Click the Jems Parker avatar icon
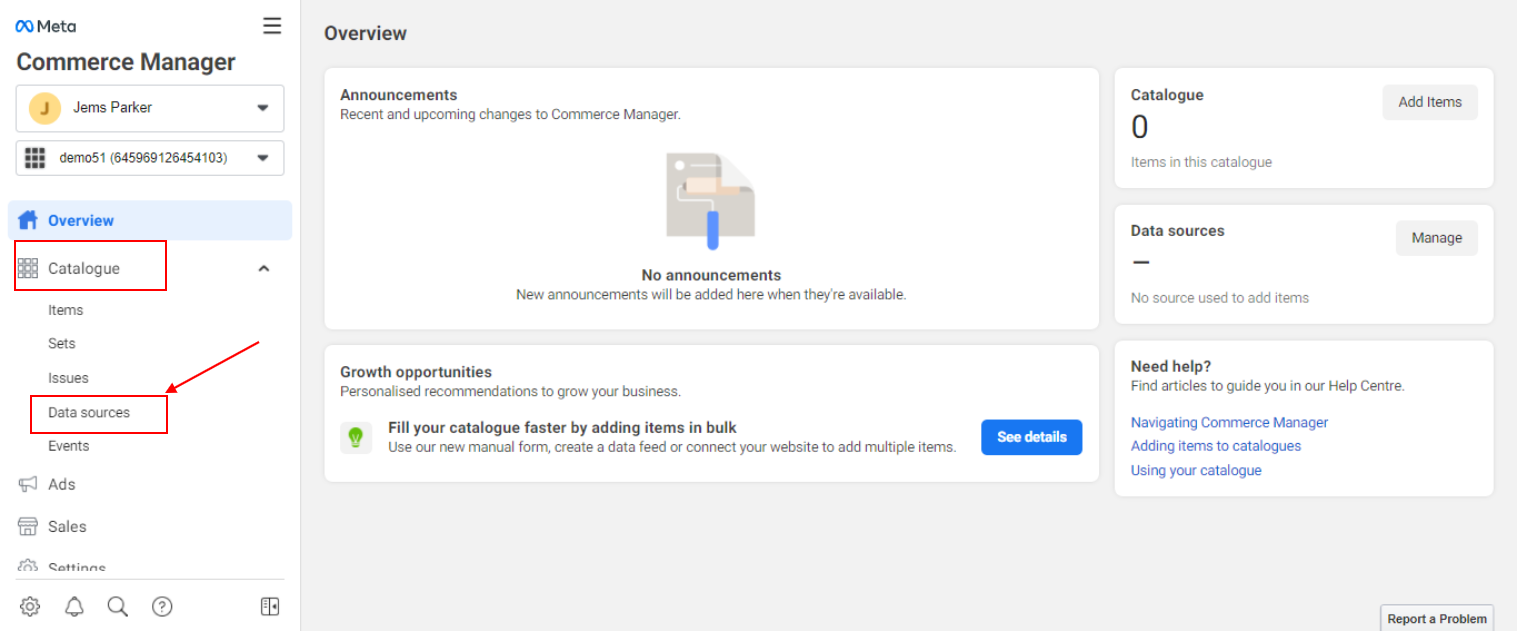 pos(45,108)
